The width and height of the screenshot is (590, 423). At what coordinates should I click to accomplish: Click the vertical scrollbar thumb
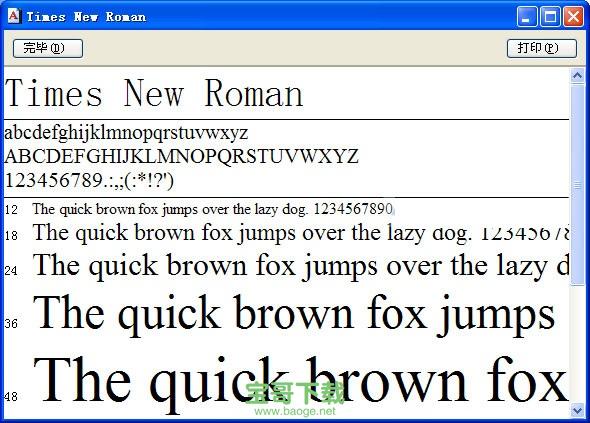(x=577, y=184)
